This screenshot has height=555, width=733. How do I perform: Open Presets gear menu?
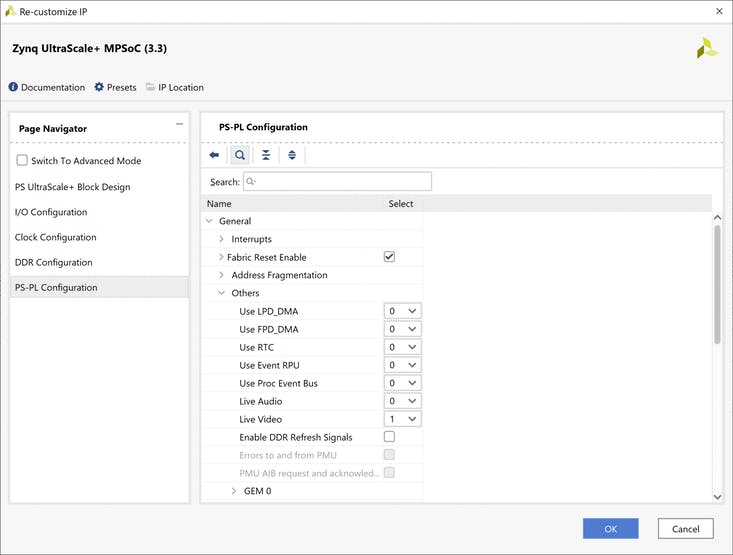click(99, 87)
